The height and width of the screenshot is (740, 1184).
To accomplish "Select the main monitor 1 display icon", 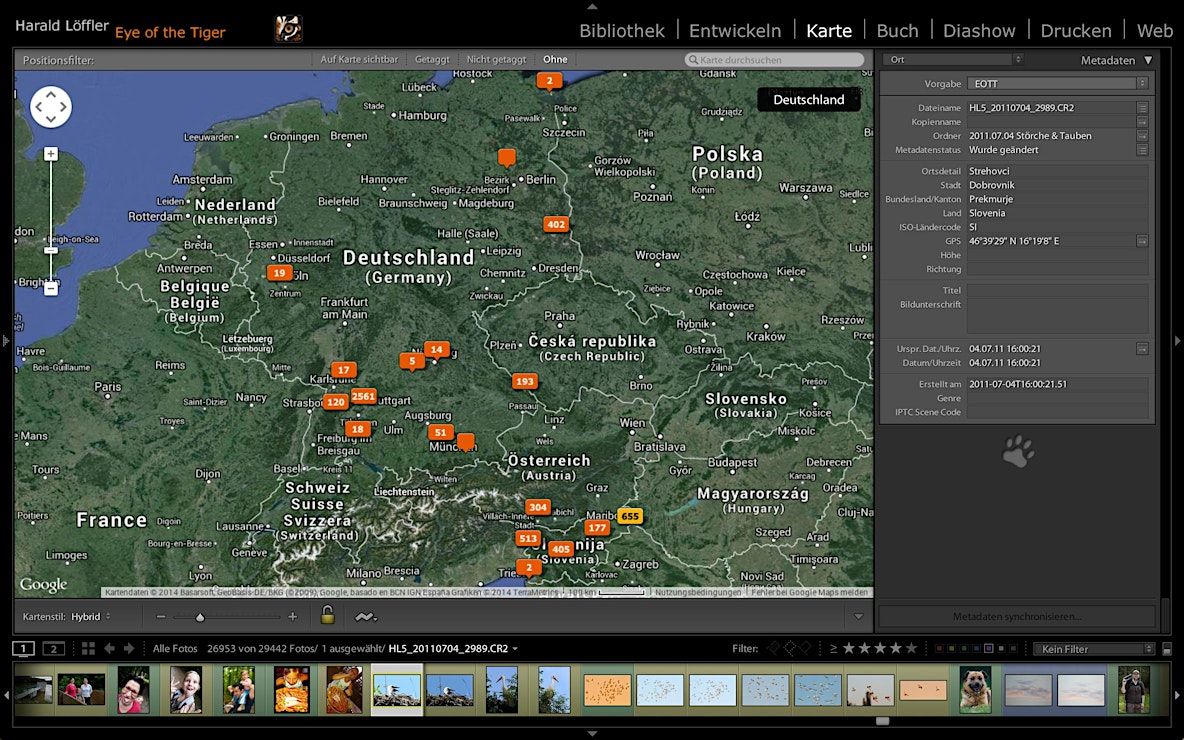I will point(23,649).
